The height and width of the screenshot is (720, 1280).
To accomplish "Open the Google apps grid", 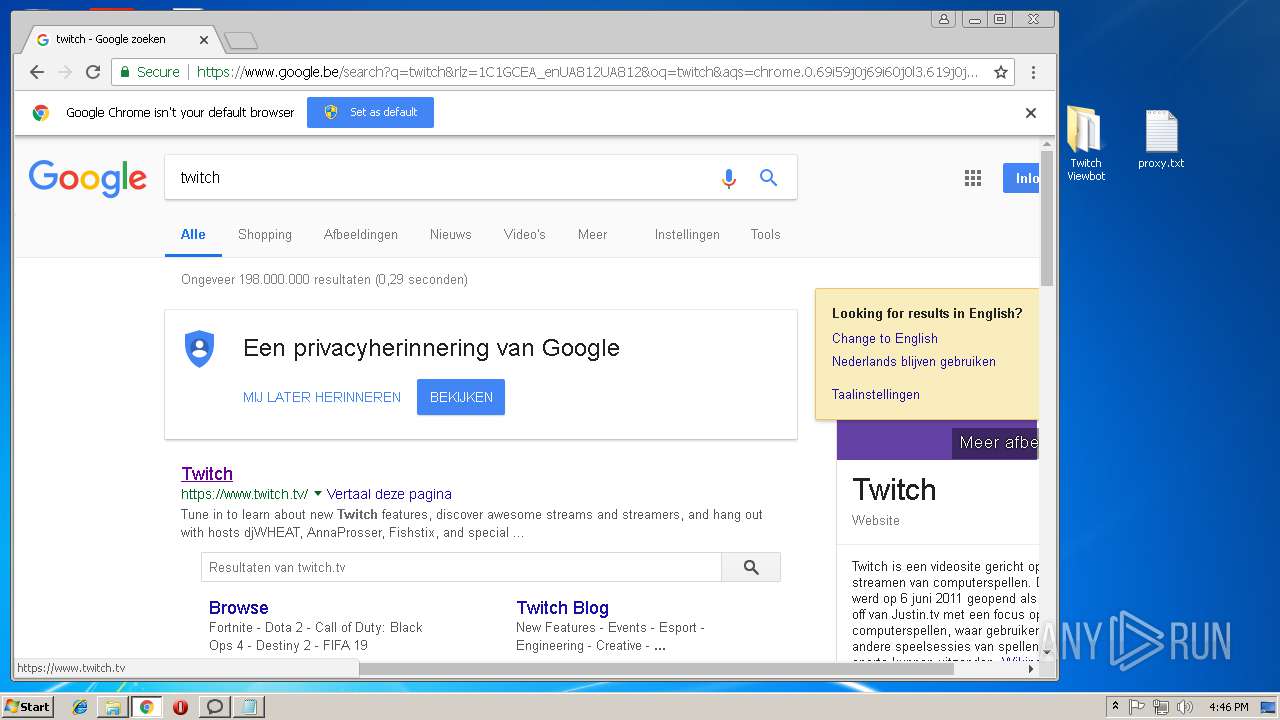I will coord(972,178).
